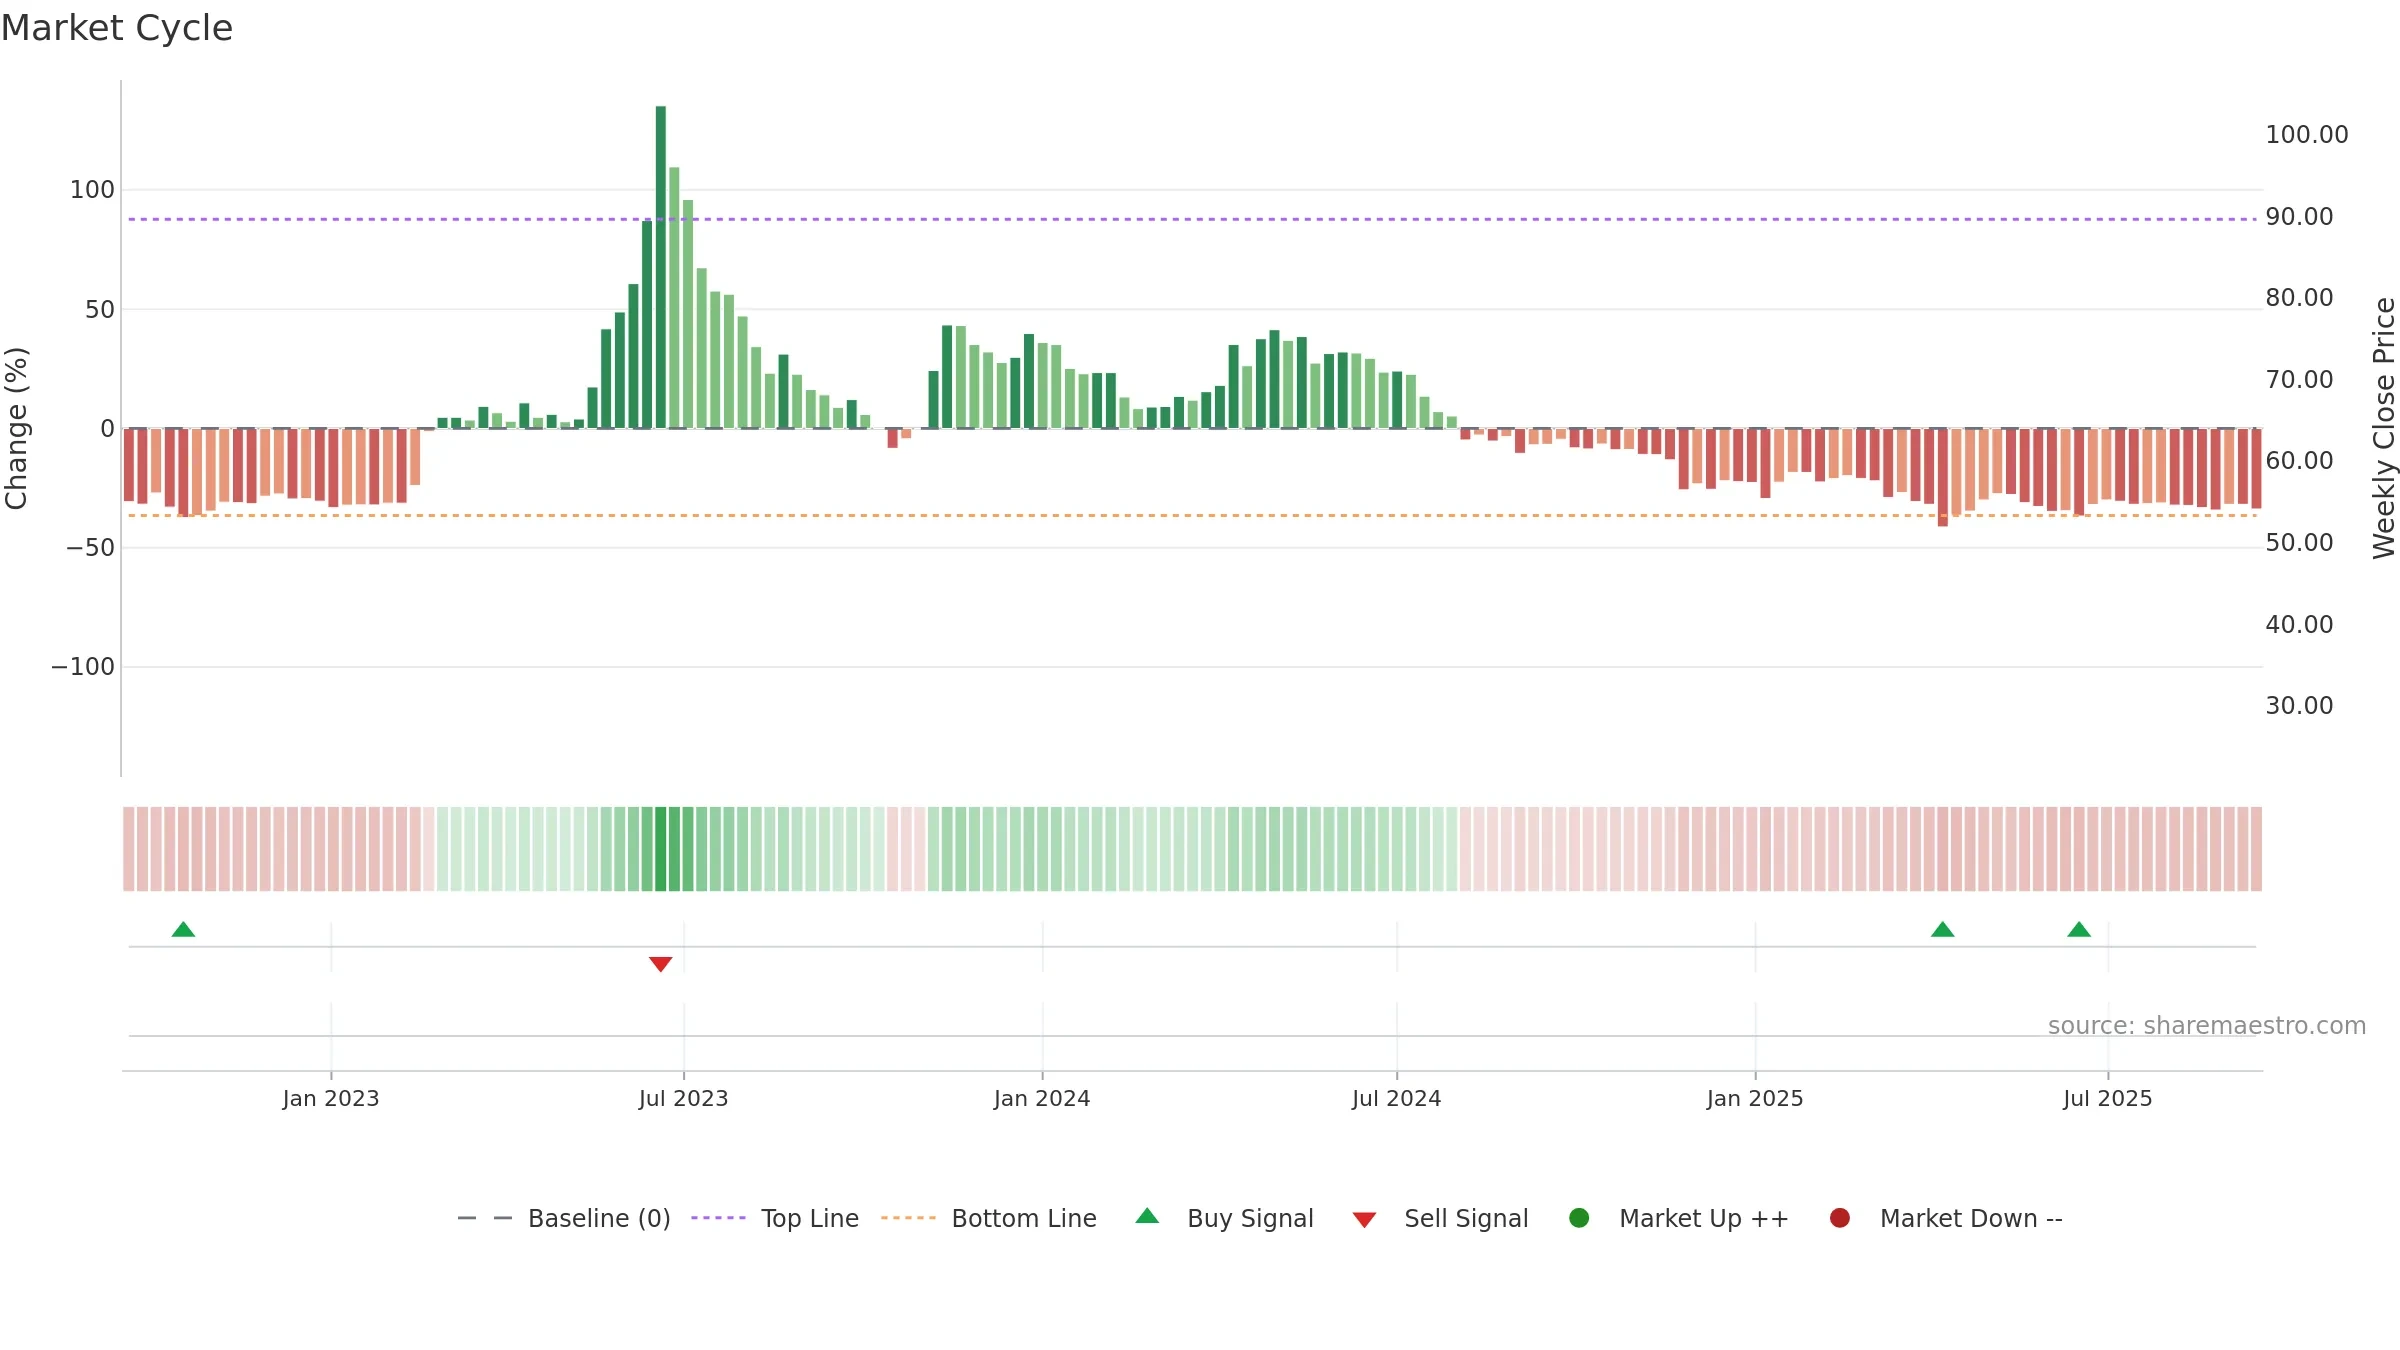
Task: Click the Market Cycle chart title
Action: 117,28
